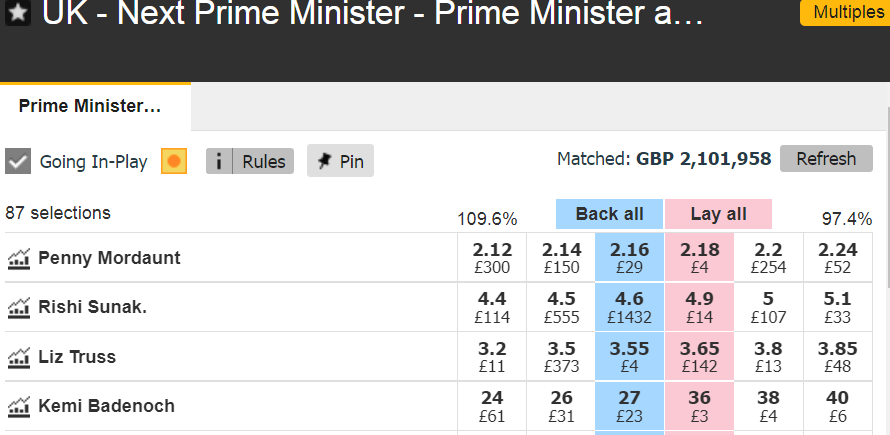
Task: Lay Rishi Sunak at 4.9
Action: (699, 307)
